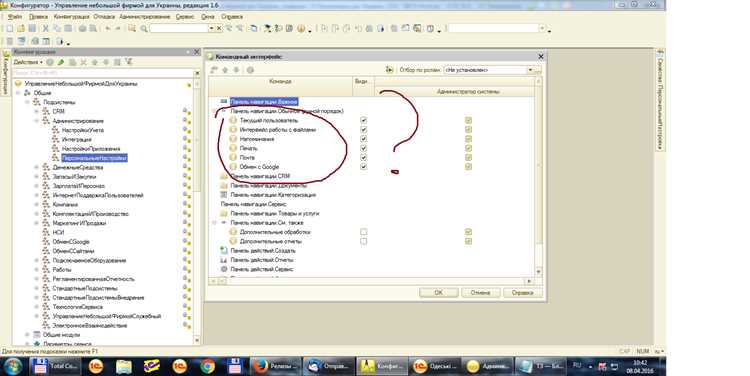Open the main toolbar search combo dropdown arrow
This screenshot has height=376, width=750.
[211, 29]
